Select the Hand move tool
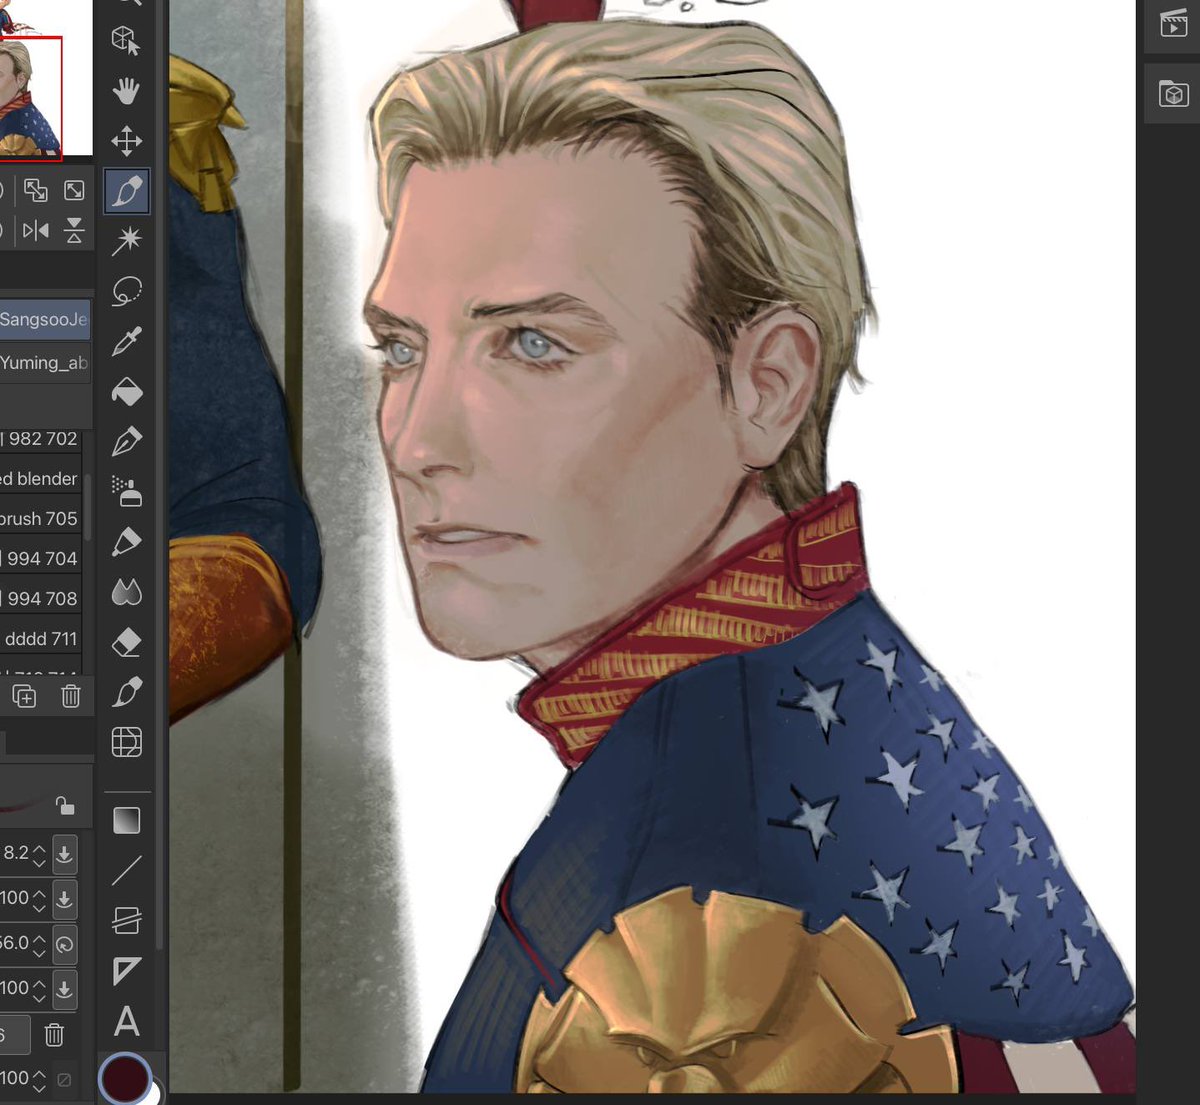1200x1105 pixels. [126, 91]
